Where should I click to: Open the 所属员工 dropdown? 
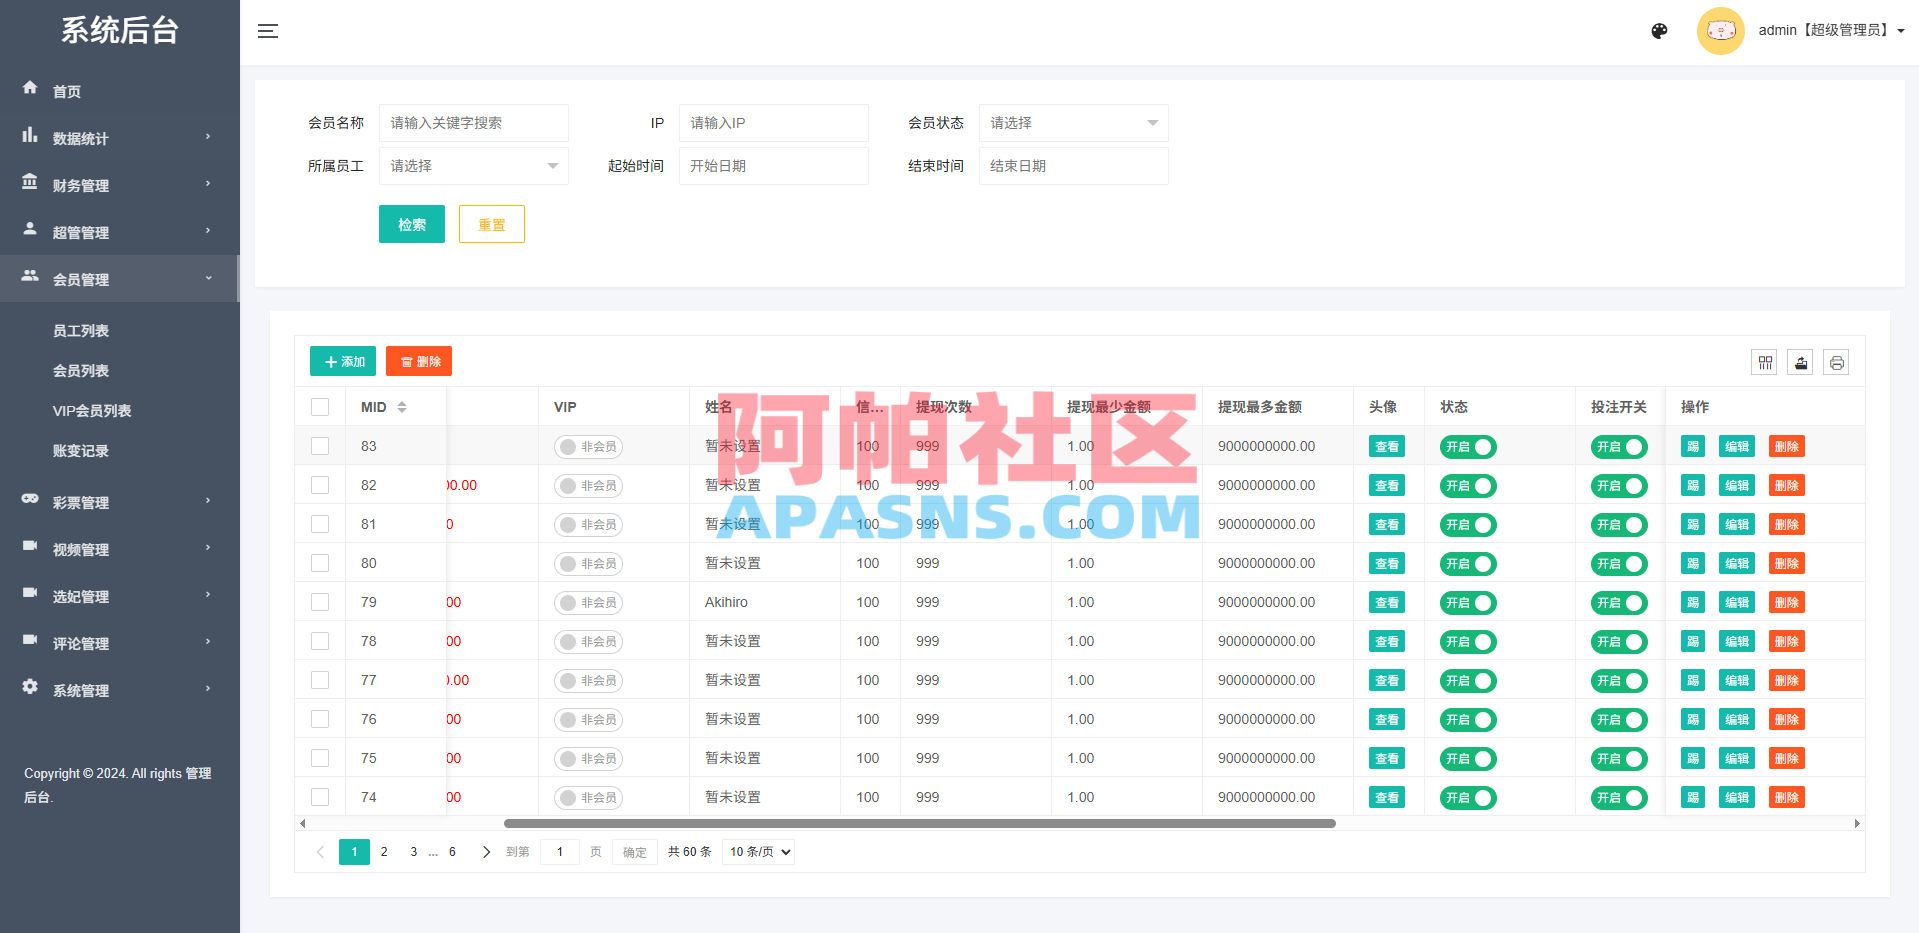[x=473, y=166]
